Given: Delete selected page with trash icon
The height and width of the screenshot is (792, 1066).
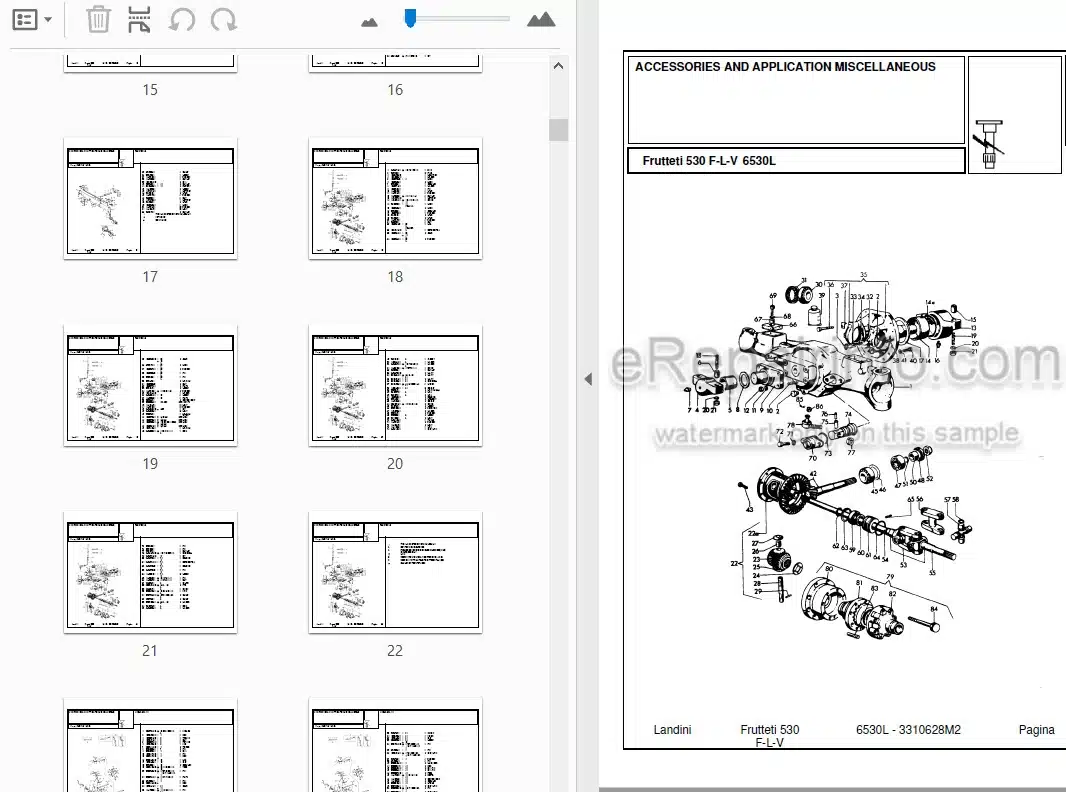Looking at the screenshot, I should [x=98, y=19].
